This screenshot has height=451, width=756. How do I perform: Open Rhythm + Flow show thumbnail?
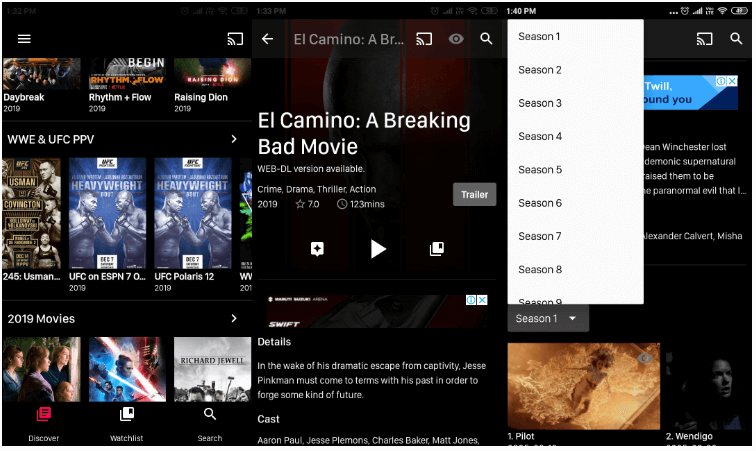click(x=127, y=74)
